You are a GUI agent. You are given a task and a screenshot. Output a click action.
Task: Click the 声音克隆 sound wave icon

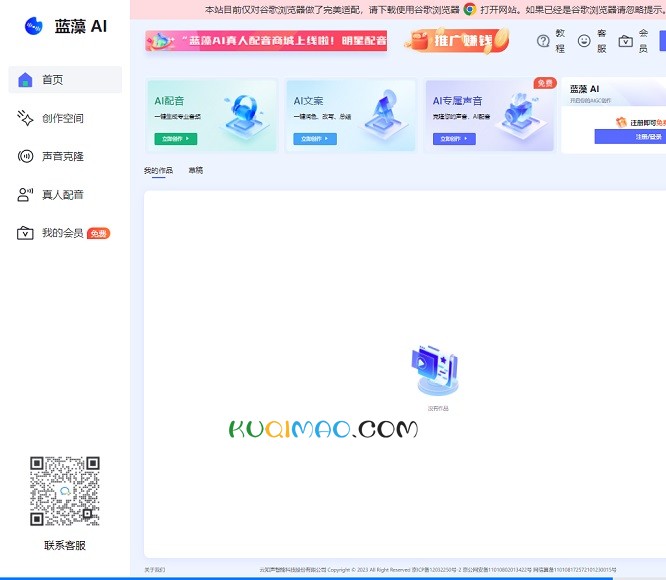pos(25,156)
